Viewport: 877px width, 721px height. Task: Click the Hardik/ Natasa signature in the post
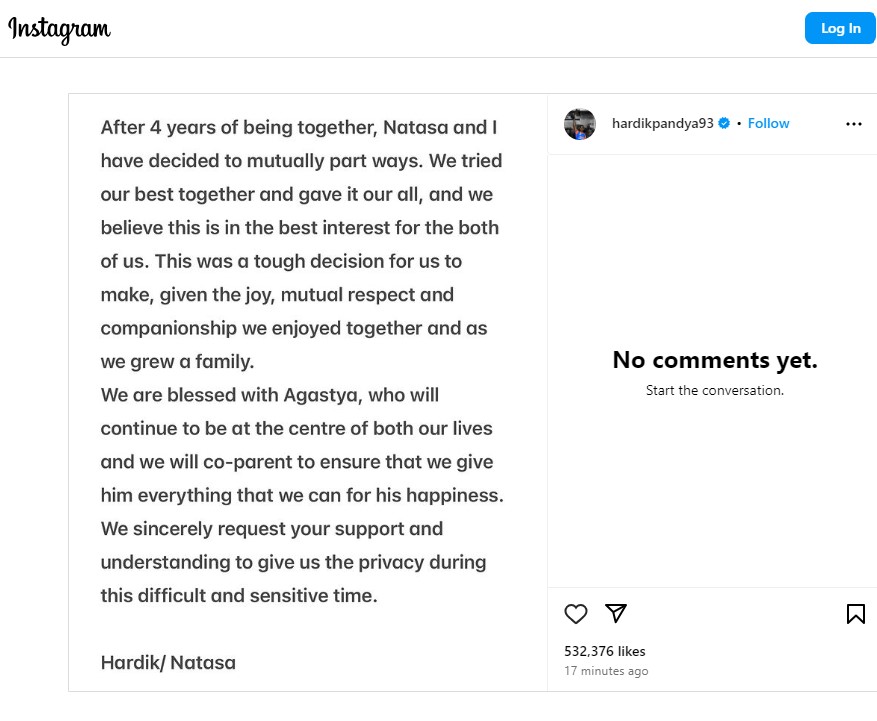[x=168, y=663]
